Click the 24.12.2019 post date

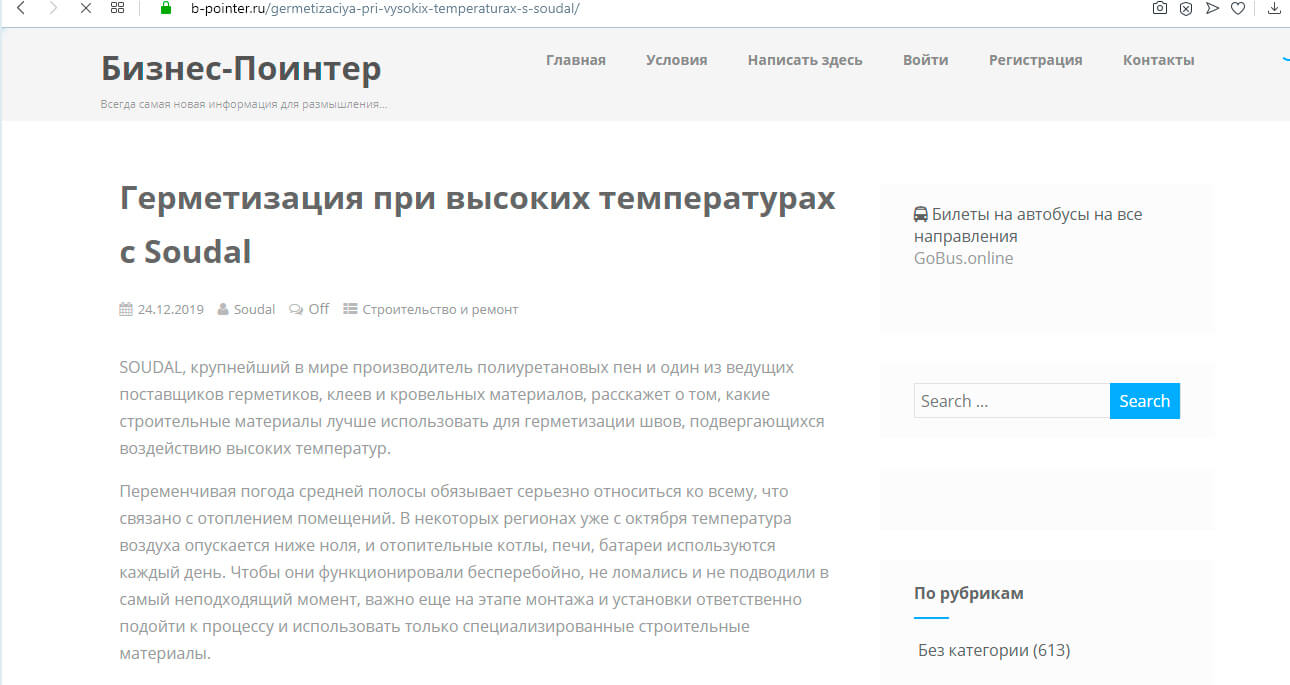(171, 309)
